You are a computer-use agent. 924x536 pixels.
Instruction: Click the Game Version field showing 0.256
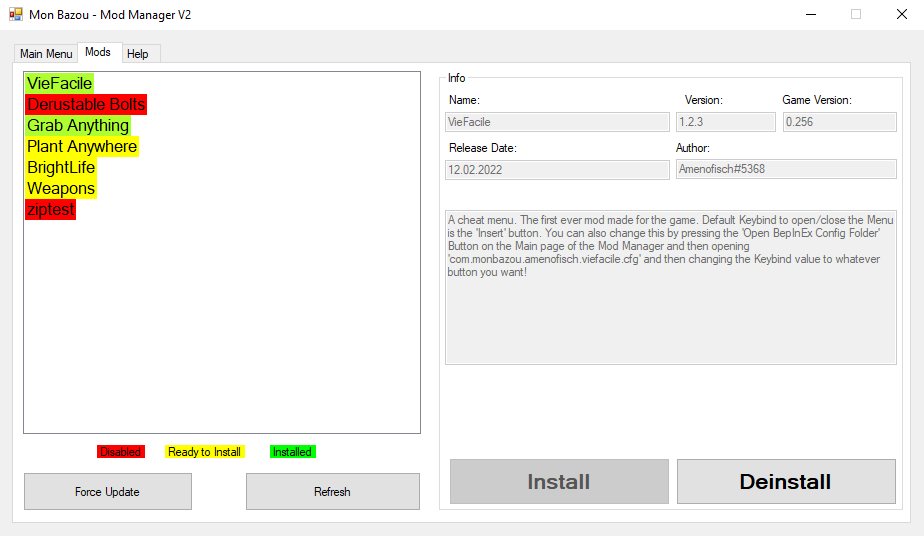click(x=840, y=122)
